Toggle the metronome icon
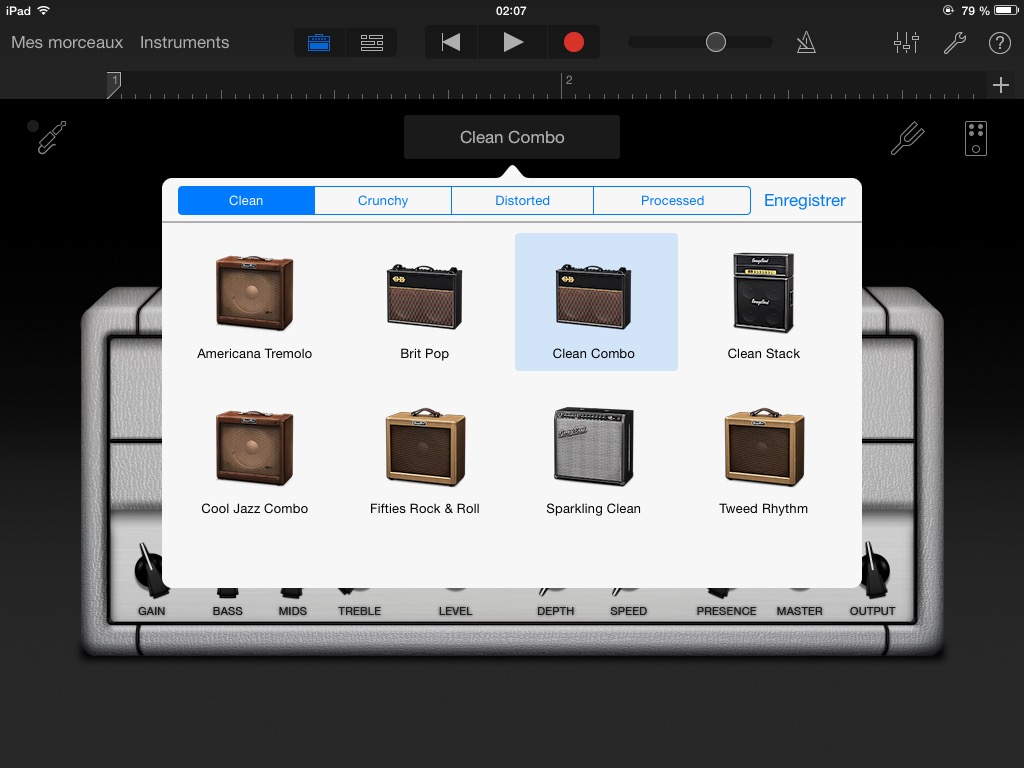The image size is (1024, 768). [x=806, y=42]
